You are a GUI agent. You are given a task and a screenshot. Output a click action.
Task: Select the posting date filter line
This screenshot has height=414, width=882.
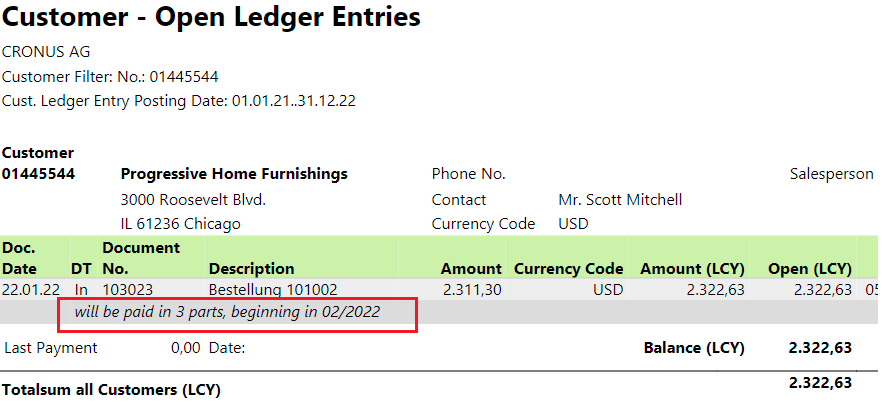tap(179, 101)
